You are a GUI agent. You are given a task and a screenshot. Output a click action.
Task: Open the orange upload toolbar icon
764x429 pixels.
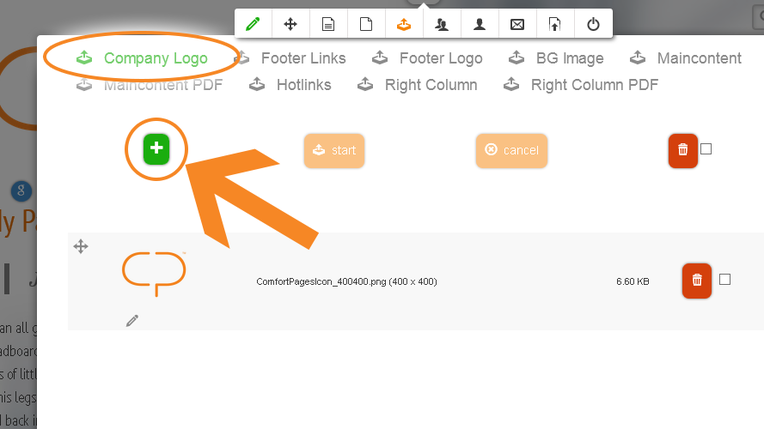pyautogui.click(x=404, y=24)
